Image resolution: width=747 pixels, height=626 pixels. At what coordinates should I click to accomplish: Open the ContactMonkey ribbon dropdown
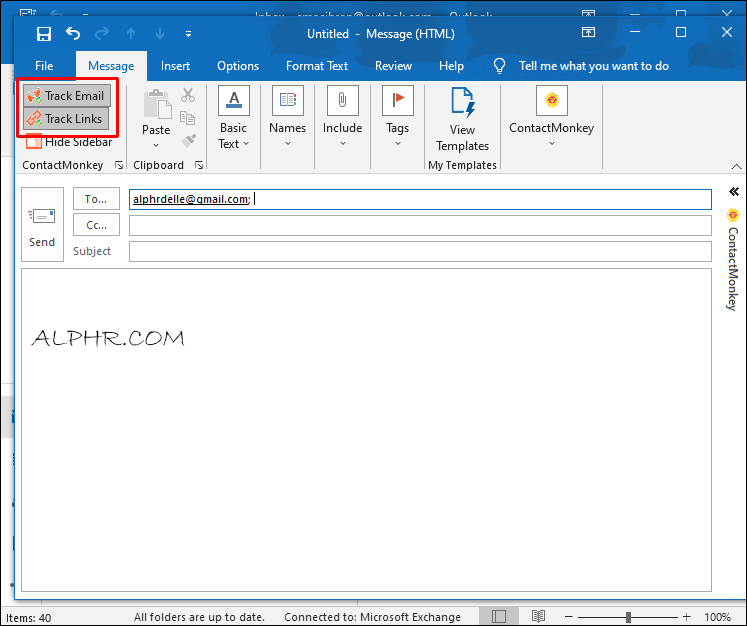coord(552,117)
